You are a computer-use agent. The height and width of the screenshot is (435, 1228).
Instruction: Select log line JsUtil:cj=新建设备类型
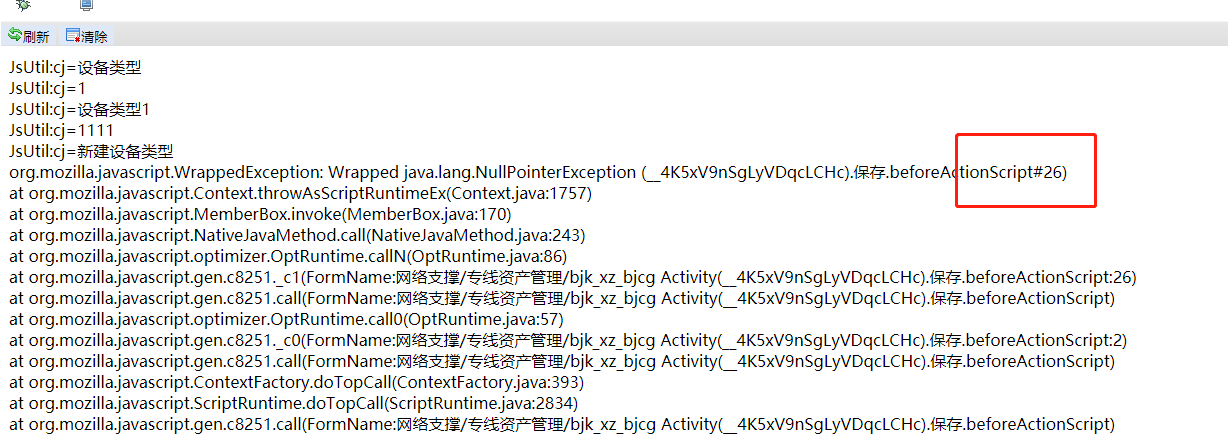point(92,151)
